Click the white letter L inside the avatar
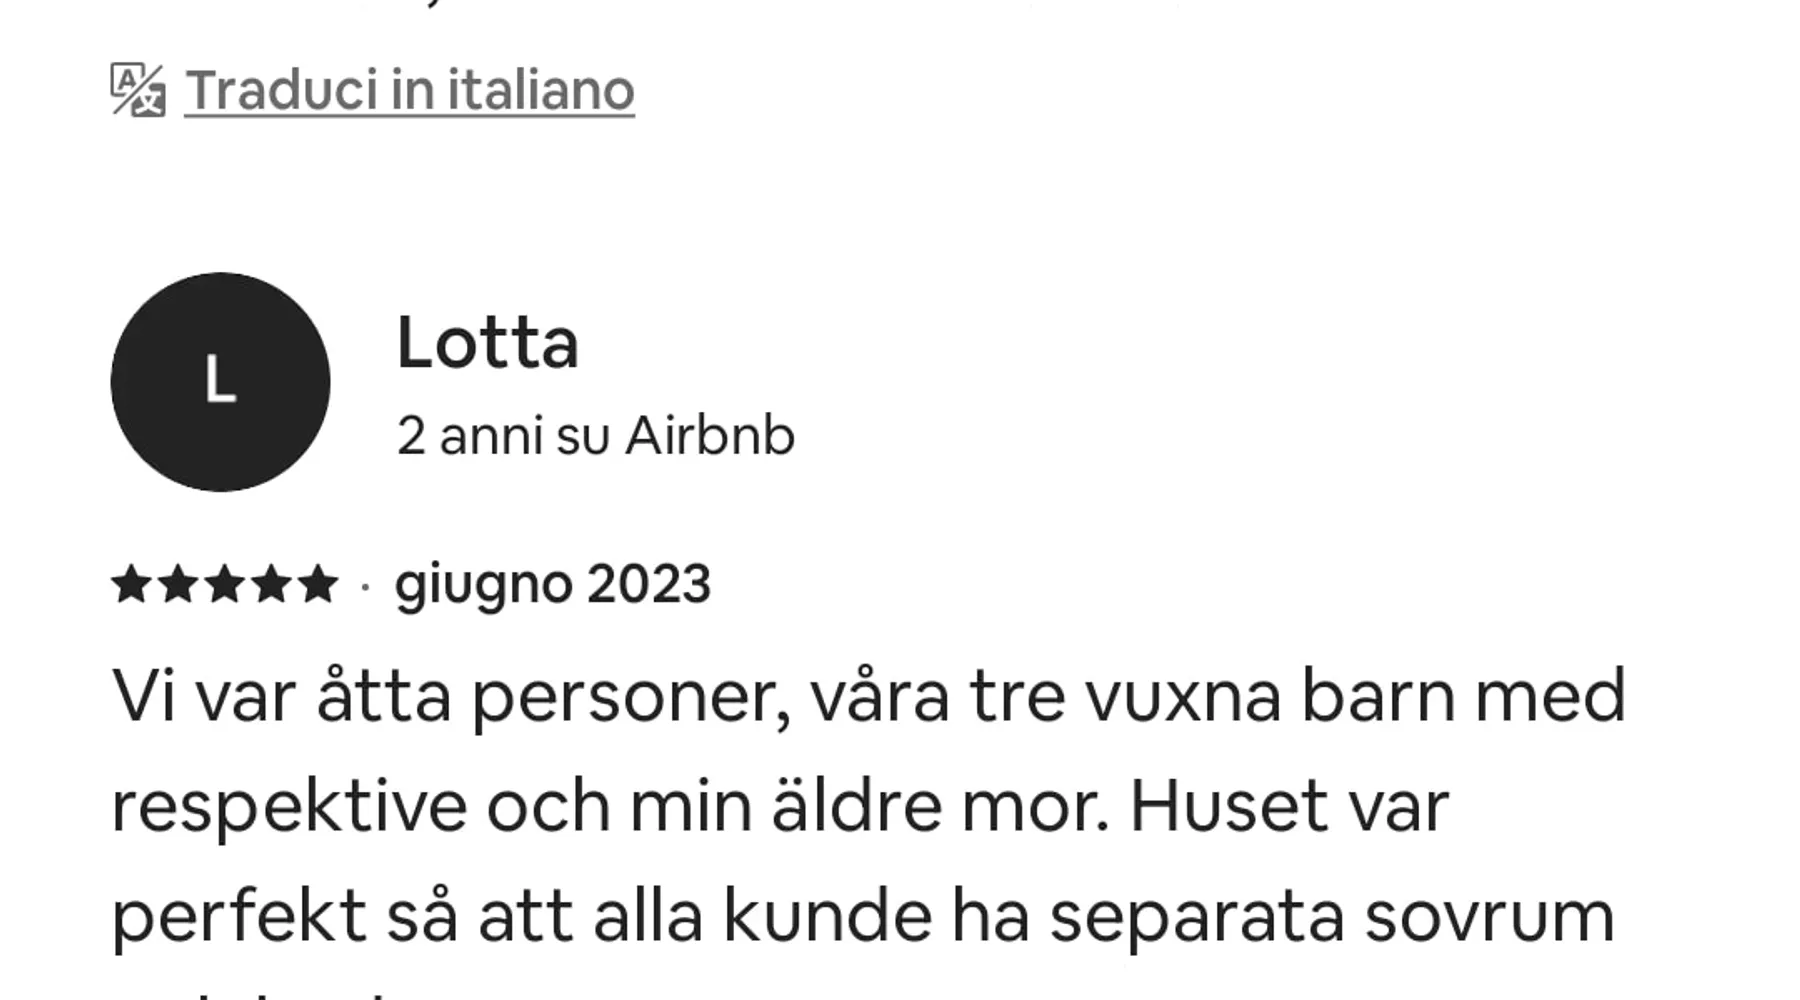 [220, 381]
